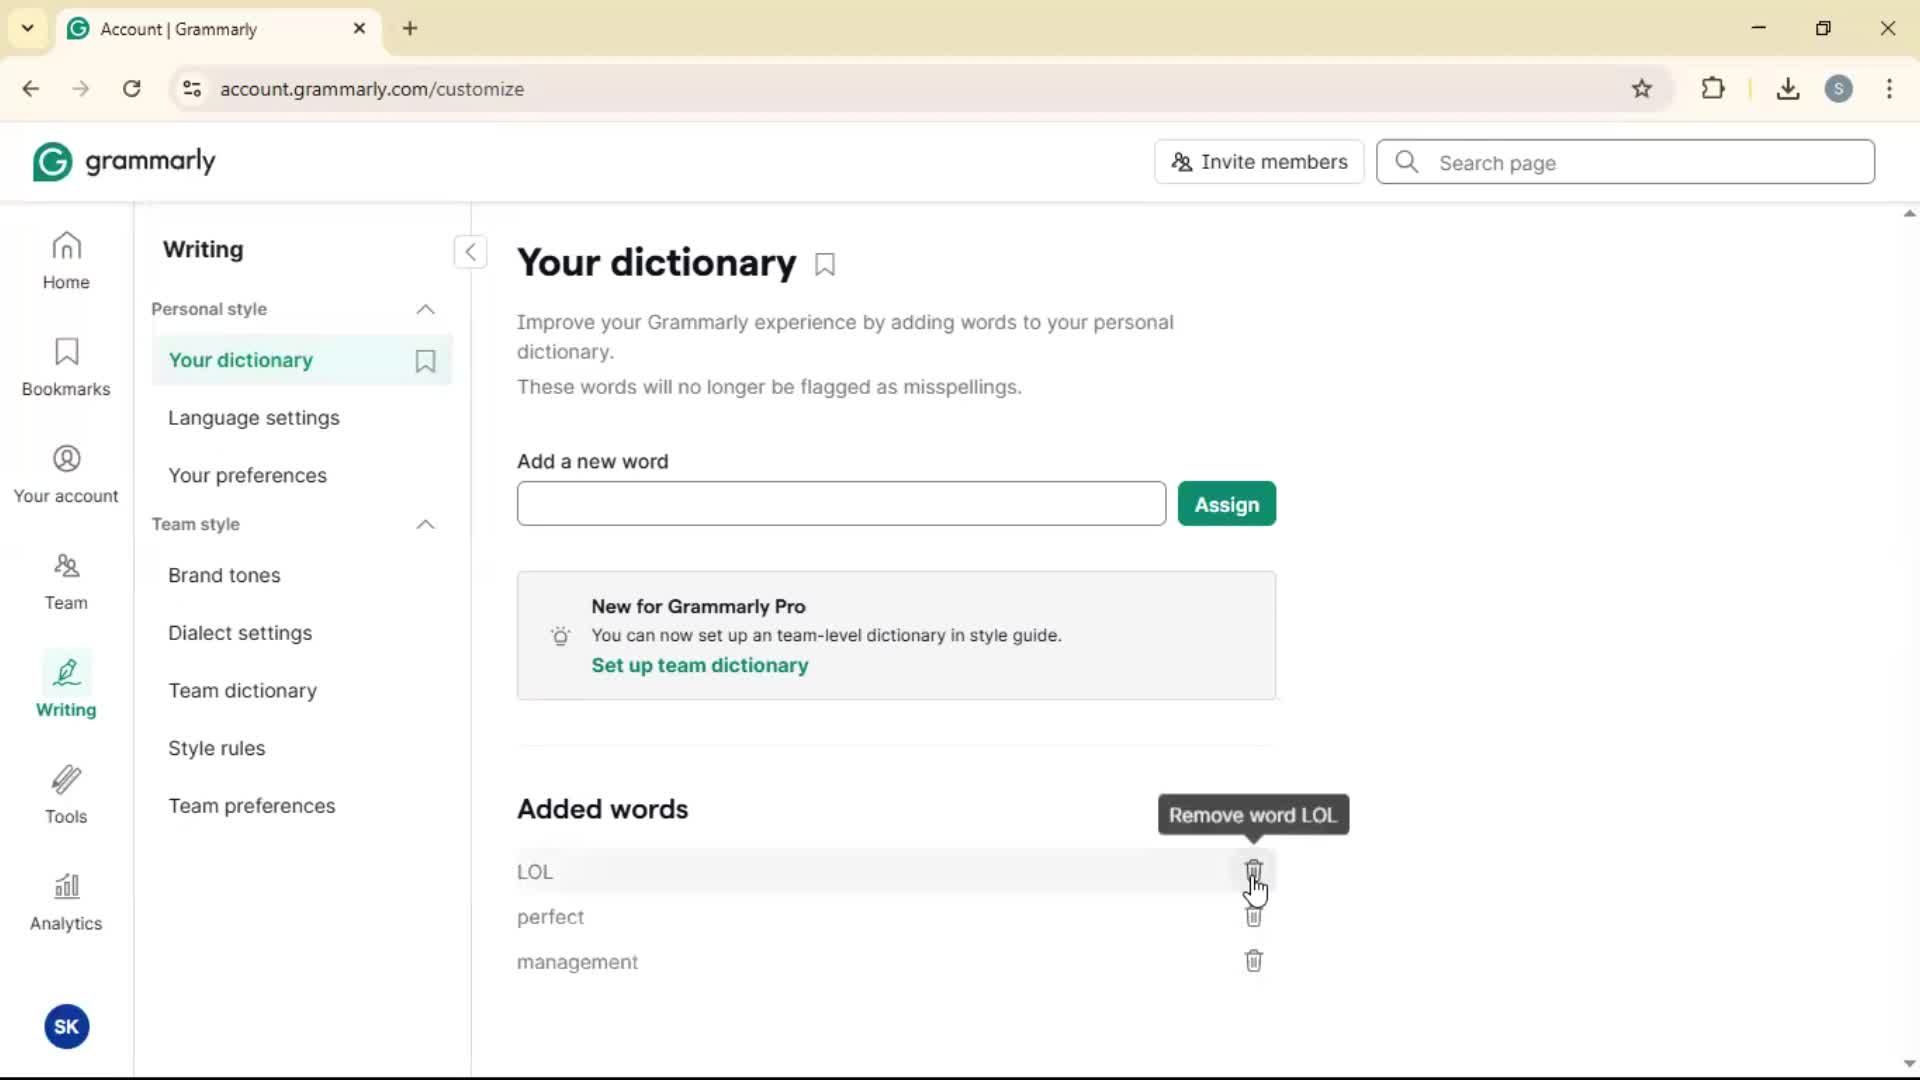Toggle bookmark on Your dictionary sidebar item
The image size is (1920, 1080).
[x=425, y=361]
